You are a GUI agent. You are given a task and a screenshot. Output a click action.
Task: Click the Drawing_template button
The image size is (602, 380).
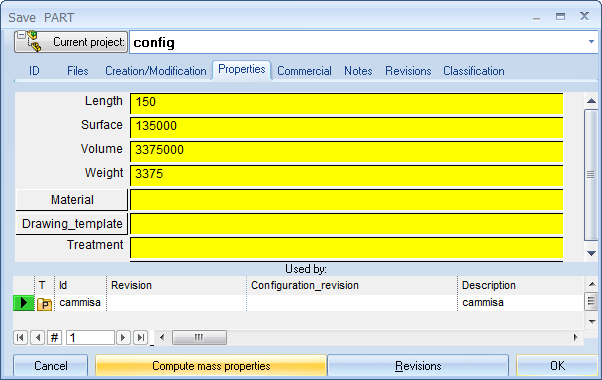(72, 224)
